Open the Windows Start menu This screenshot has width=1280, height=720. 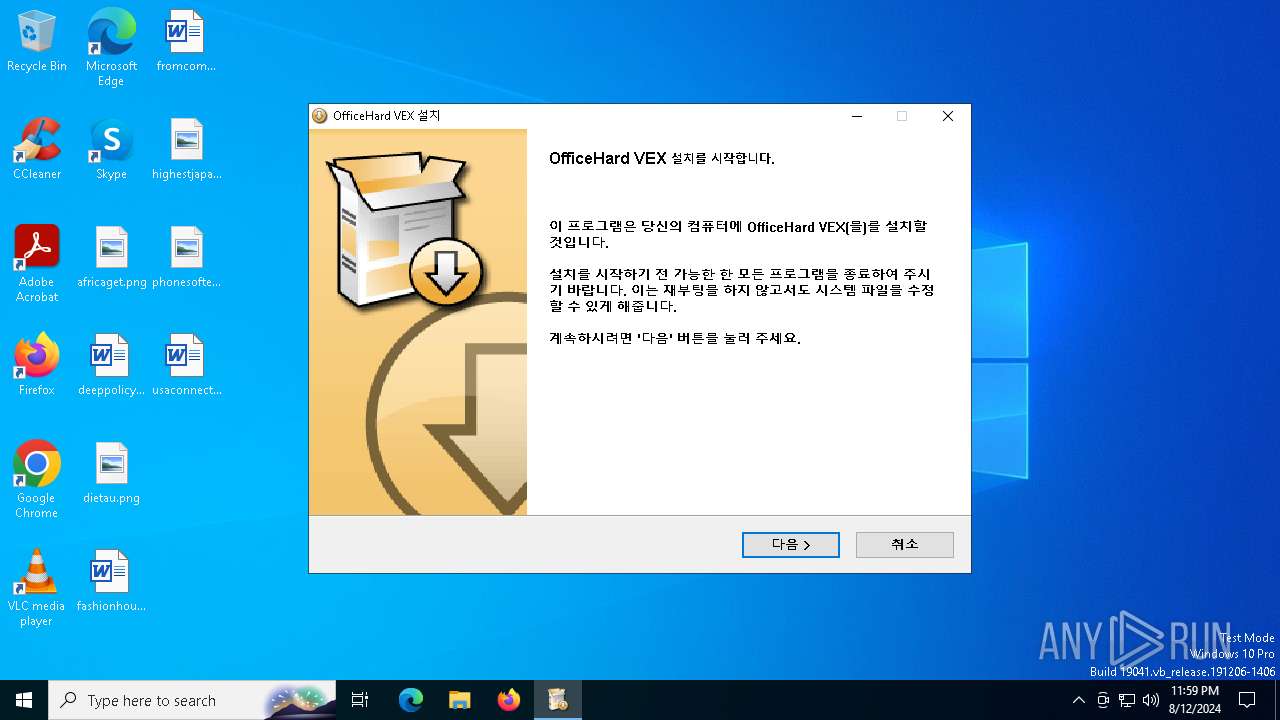coord(24,700)
